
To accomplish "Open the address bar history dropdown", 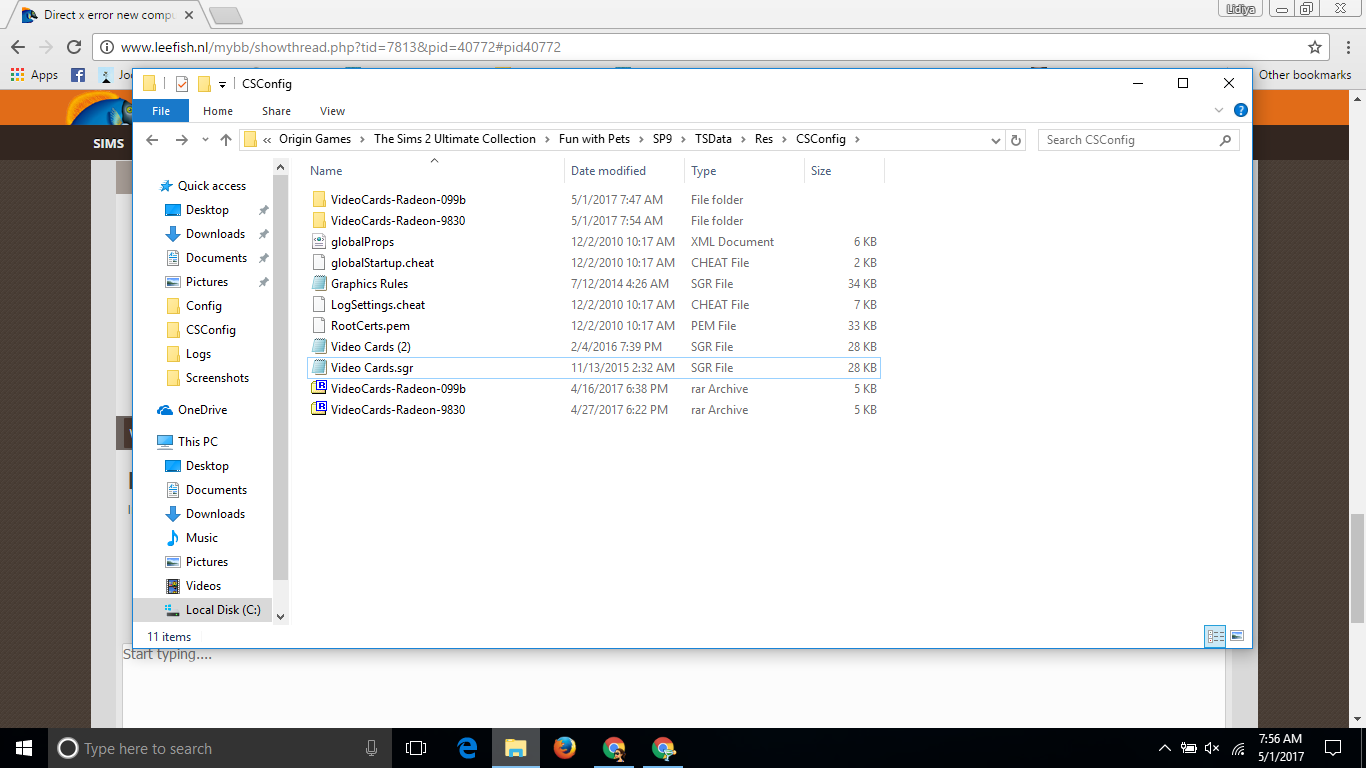I will (x=996, y=140).
